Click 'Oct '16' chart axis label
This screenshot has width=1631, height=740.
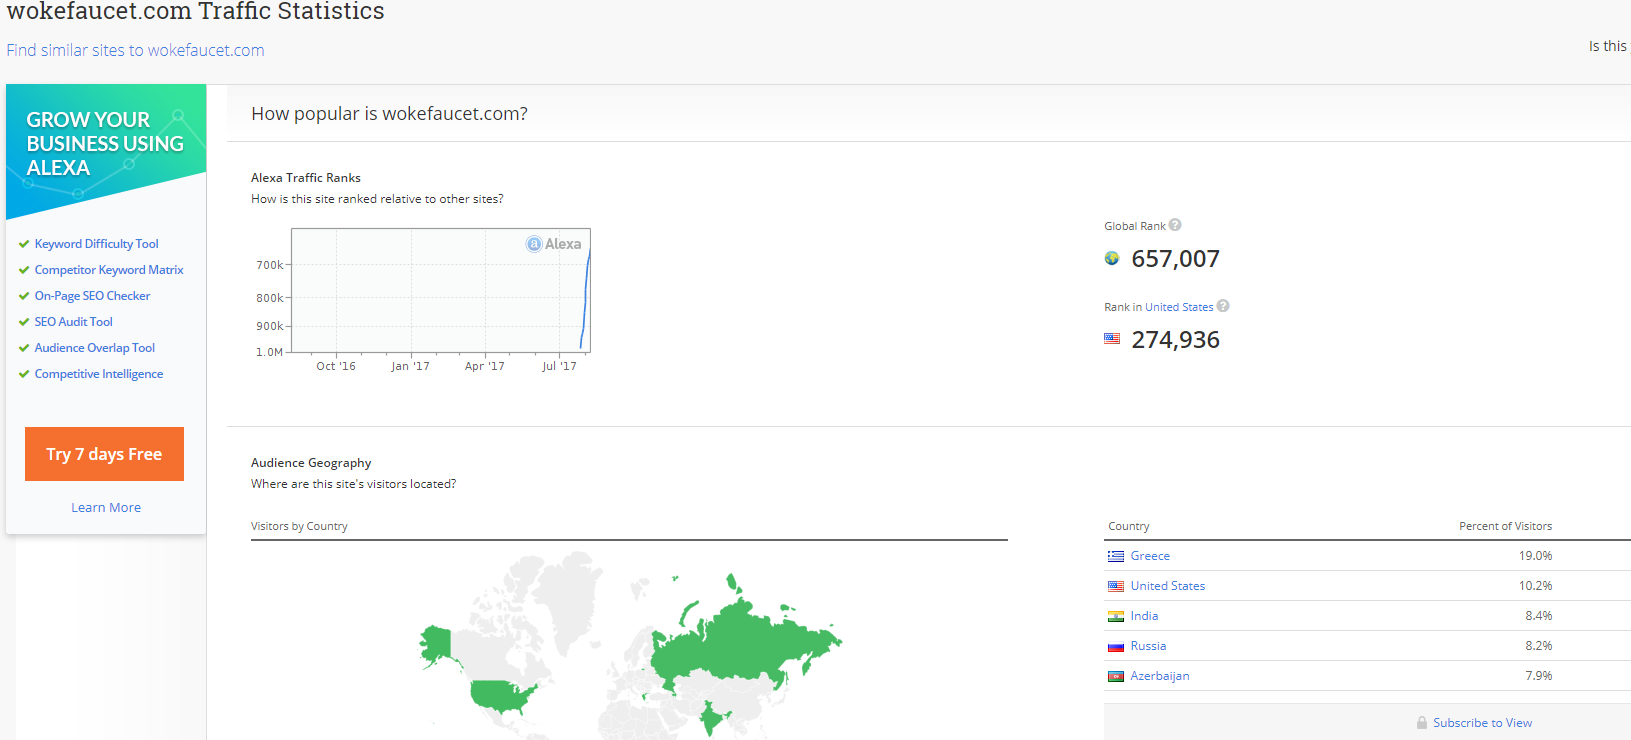click(x=336, y=366)
